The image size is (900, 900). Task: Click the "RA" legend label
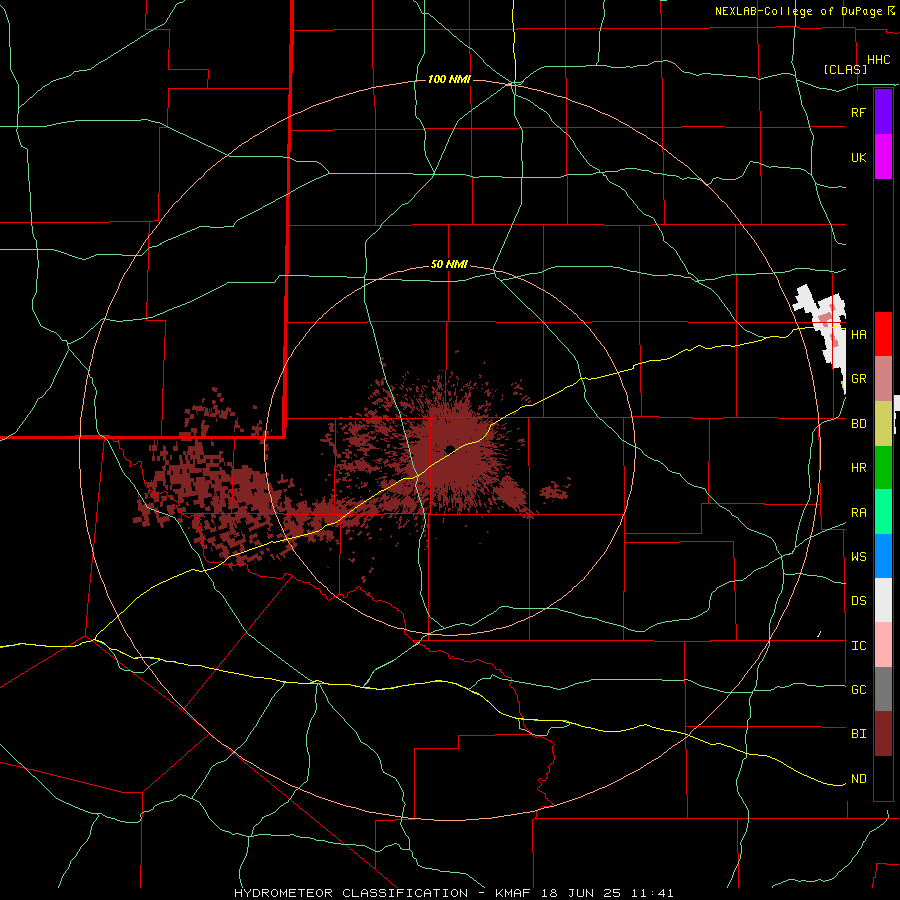(x=858, y=513)
